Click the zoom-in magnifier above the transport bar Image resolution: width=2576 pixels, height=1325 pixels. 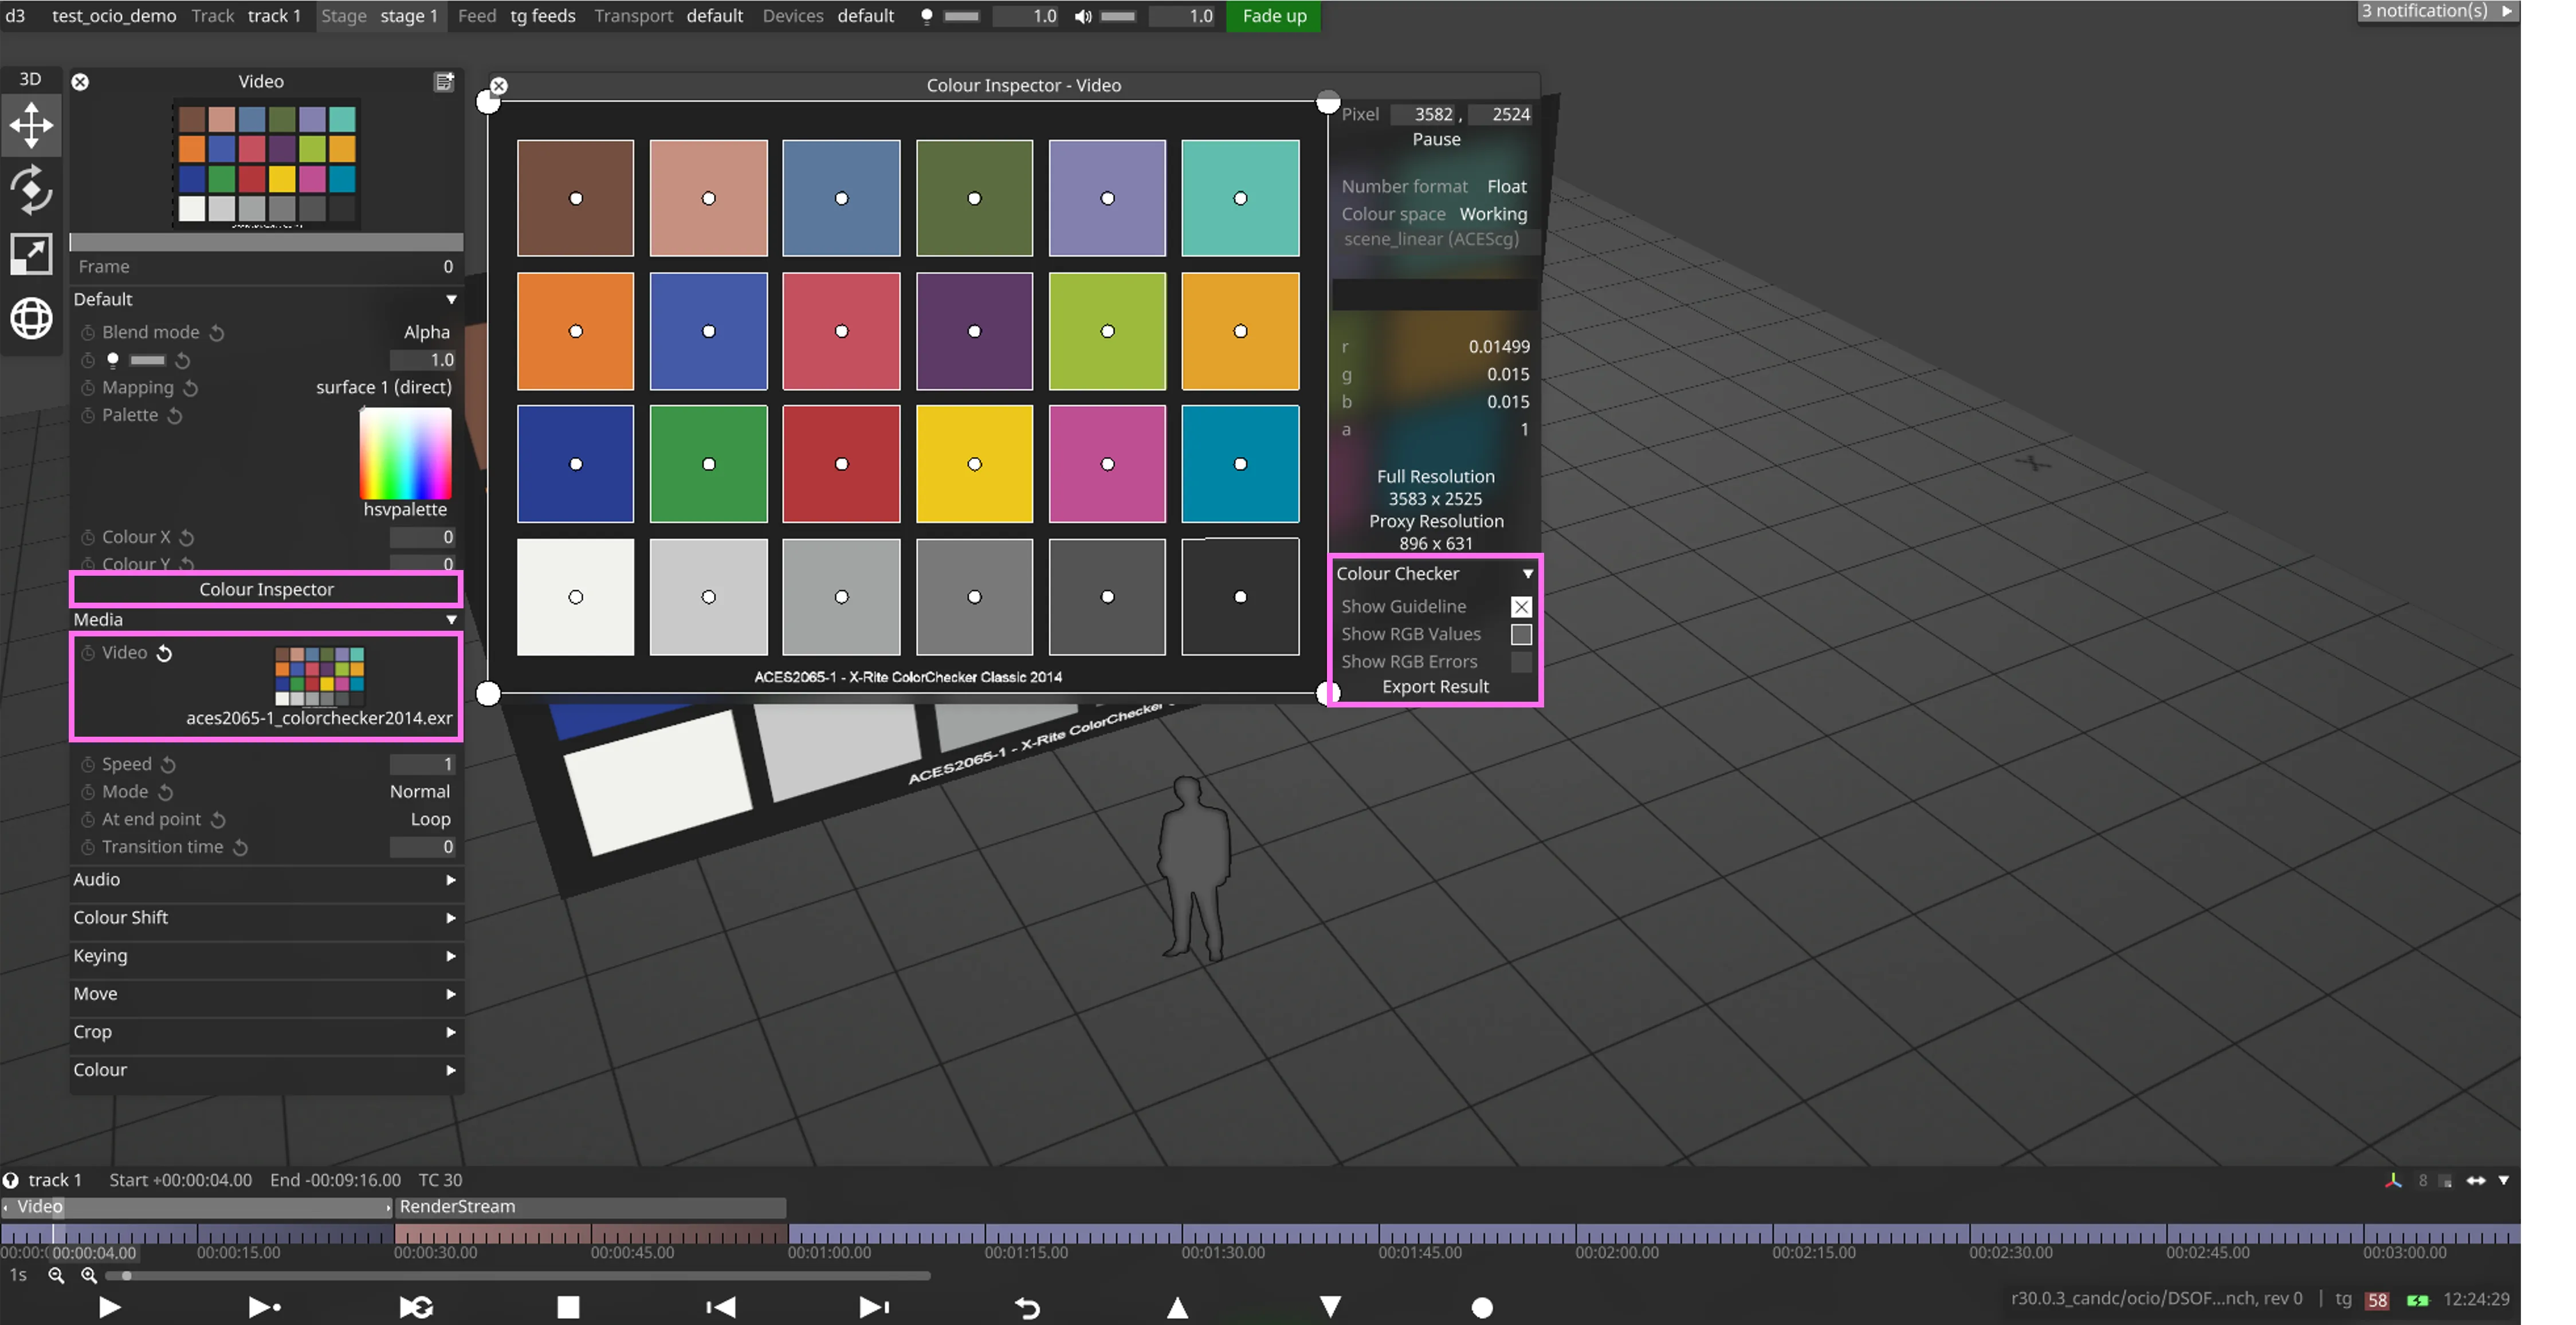coord(89,1275)
